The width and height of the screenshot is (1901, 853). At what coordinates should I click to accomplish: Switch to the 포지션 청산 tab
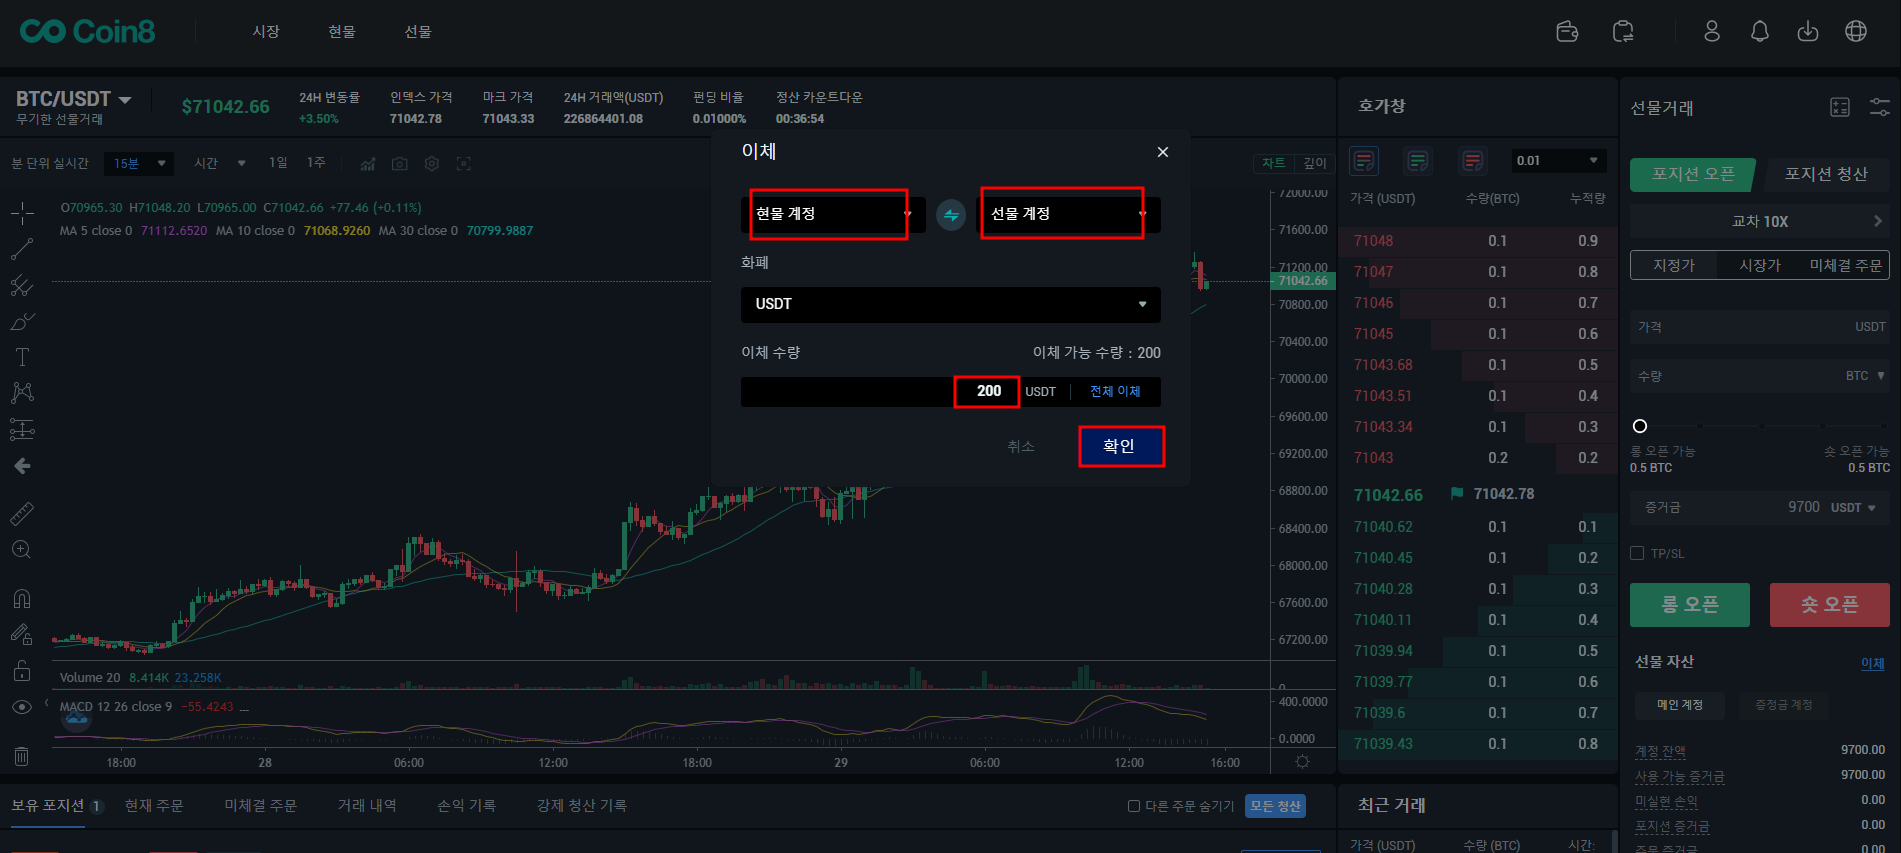click(x=1825, y=174)
